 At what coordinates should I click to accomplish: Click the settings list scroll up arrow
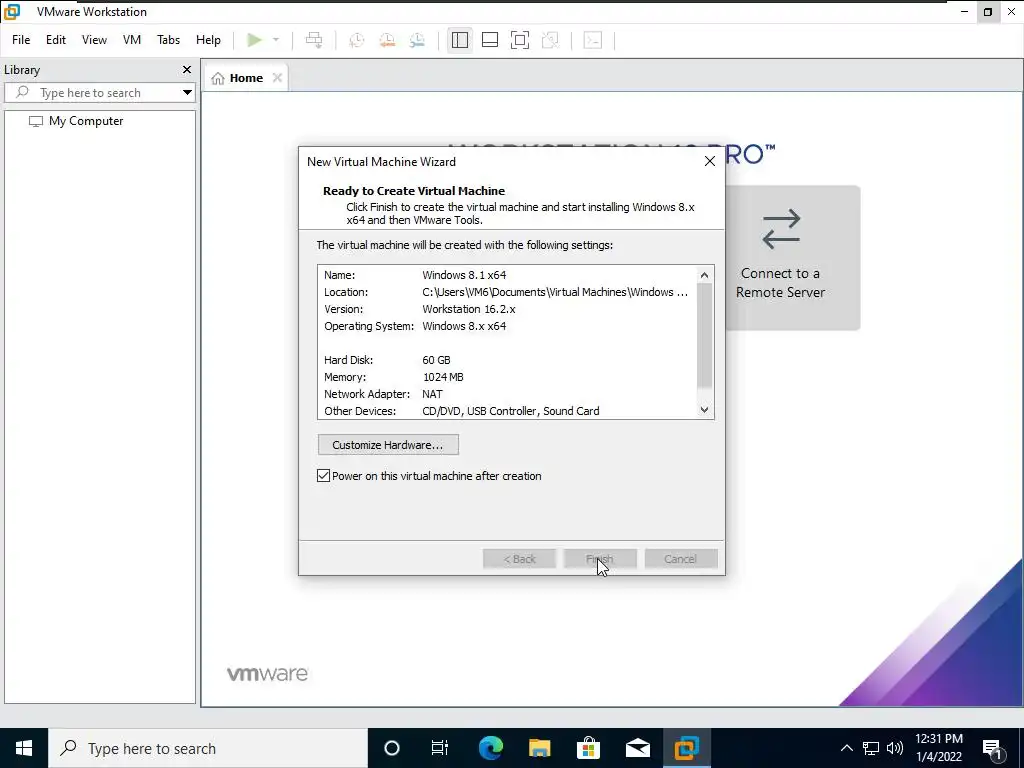tap(704, 275)
